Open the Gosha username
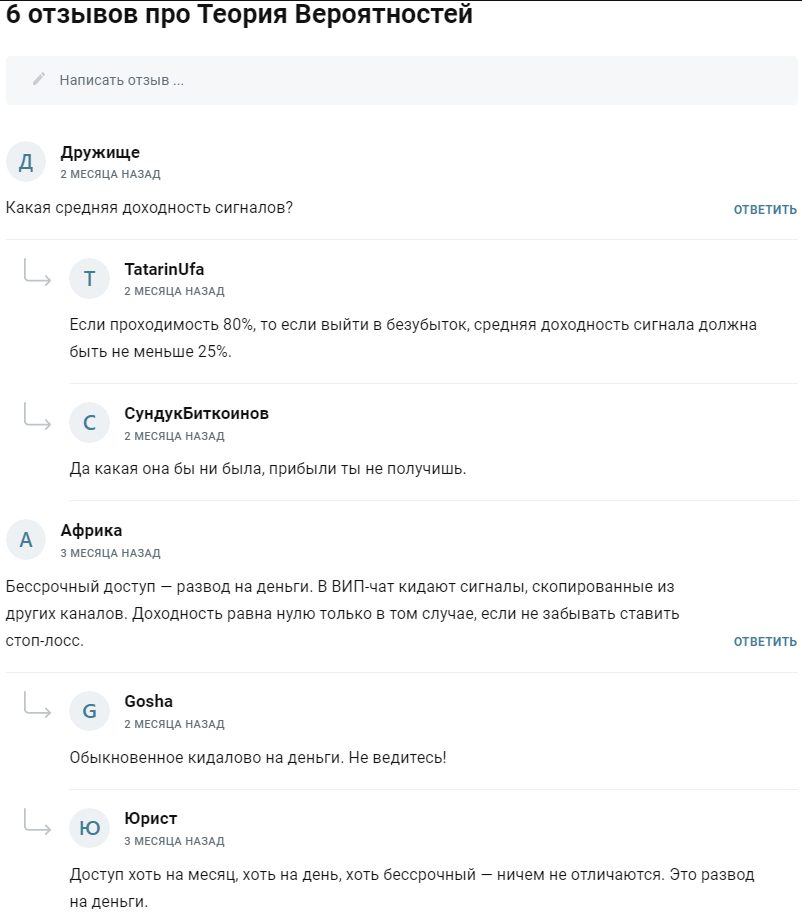 click(148, 701)
